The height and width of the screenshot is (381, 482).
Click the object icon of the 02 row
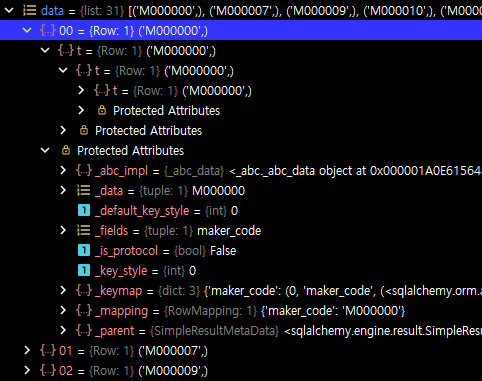tap(48, 370)
